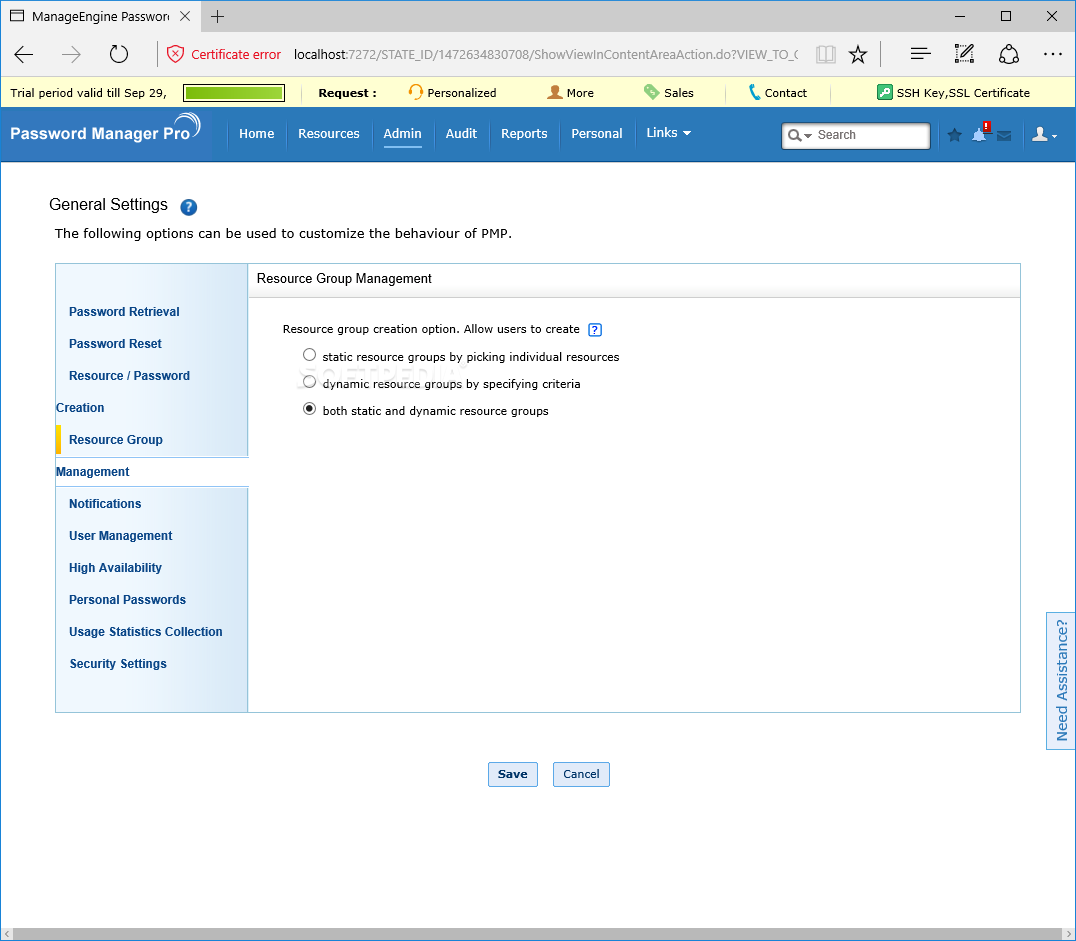Viewport: 1076px width, 941px height.
Task: Refresh the page using the reload icon
Action: click(x=119, y=54)
